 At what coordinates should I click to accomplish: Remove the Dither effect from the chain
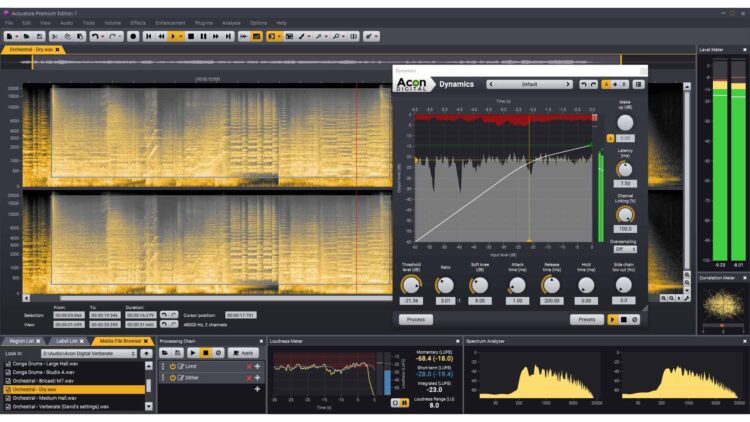(x=249, y=378)
